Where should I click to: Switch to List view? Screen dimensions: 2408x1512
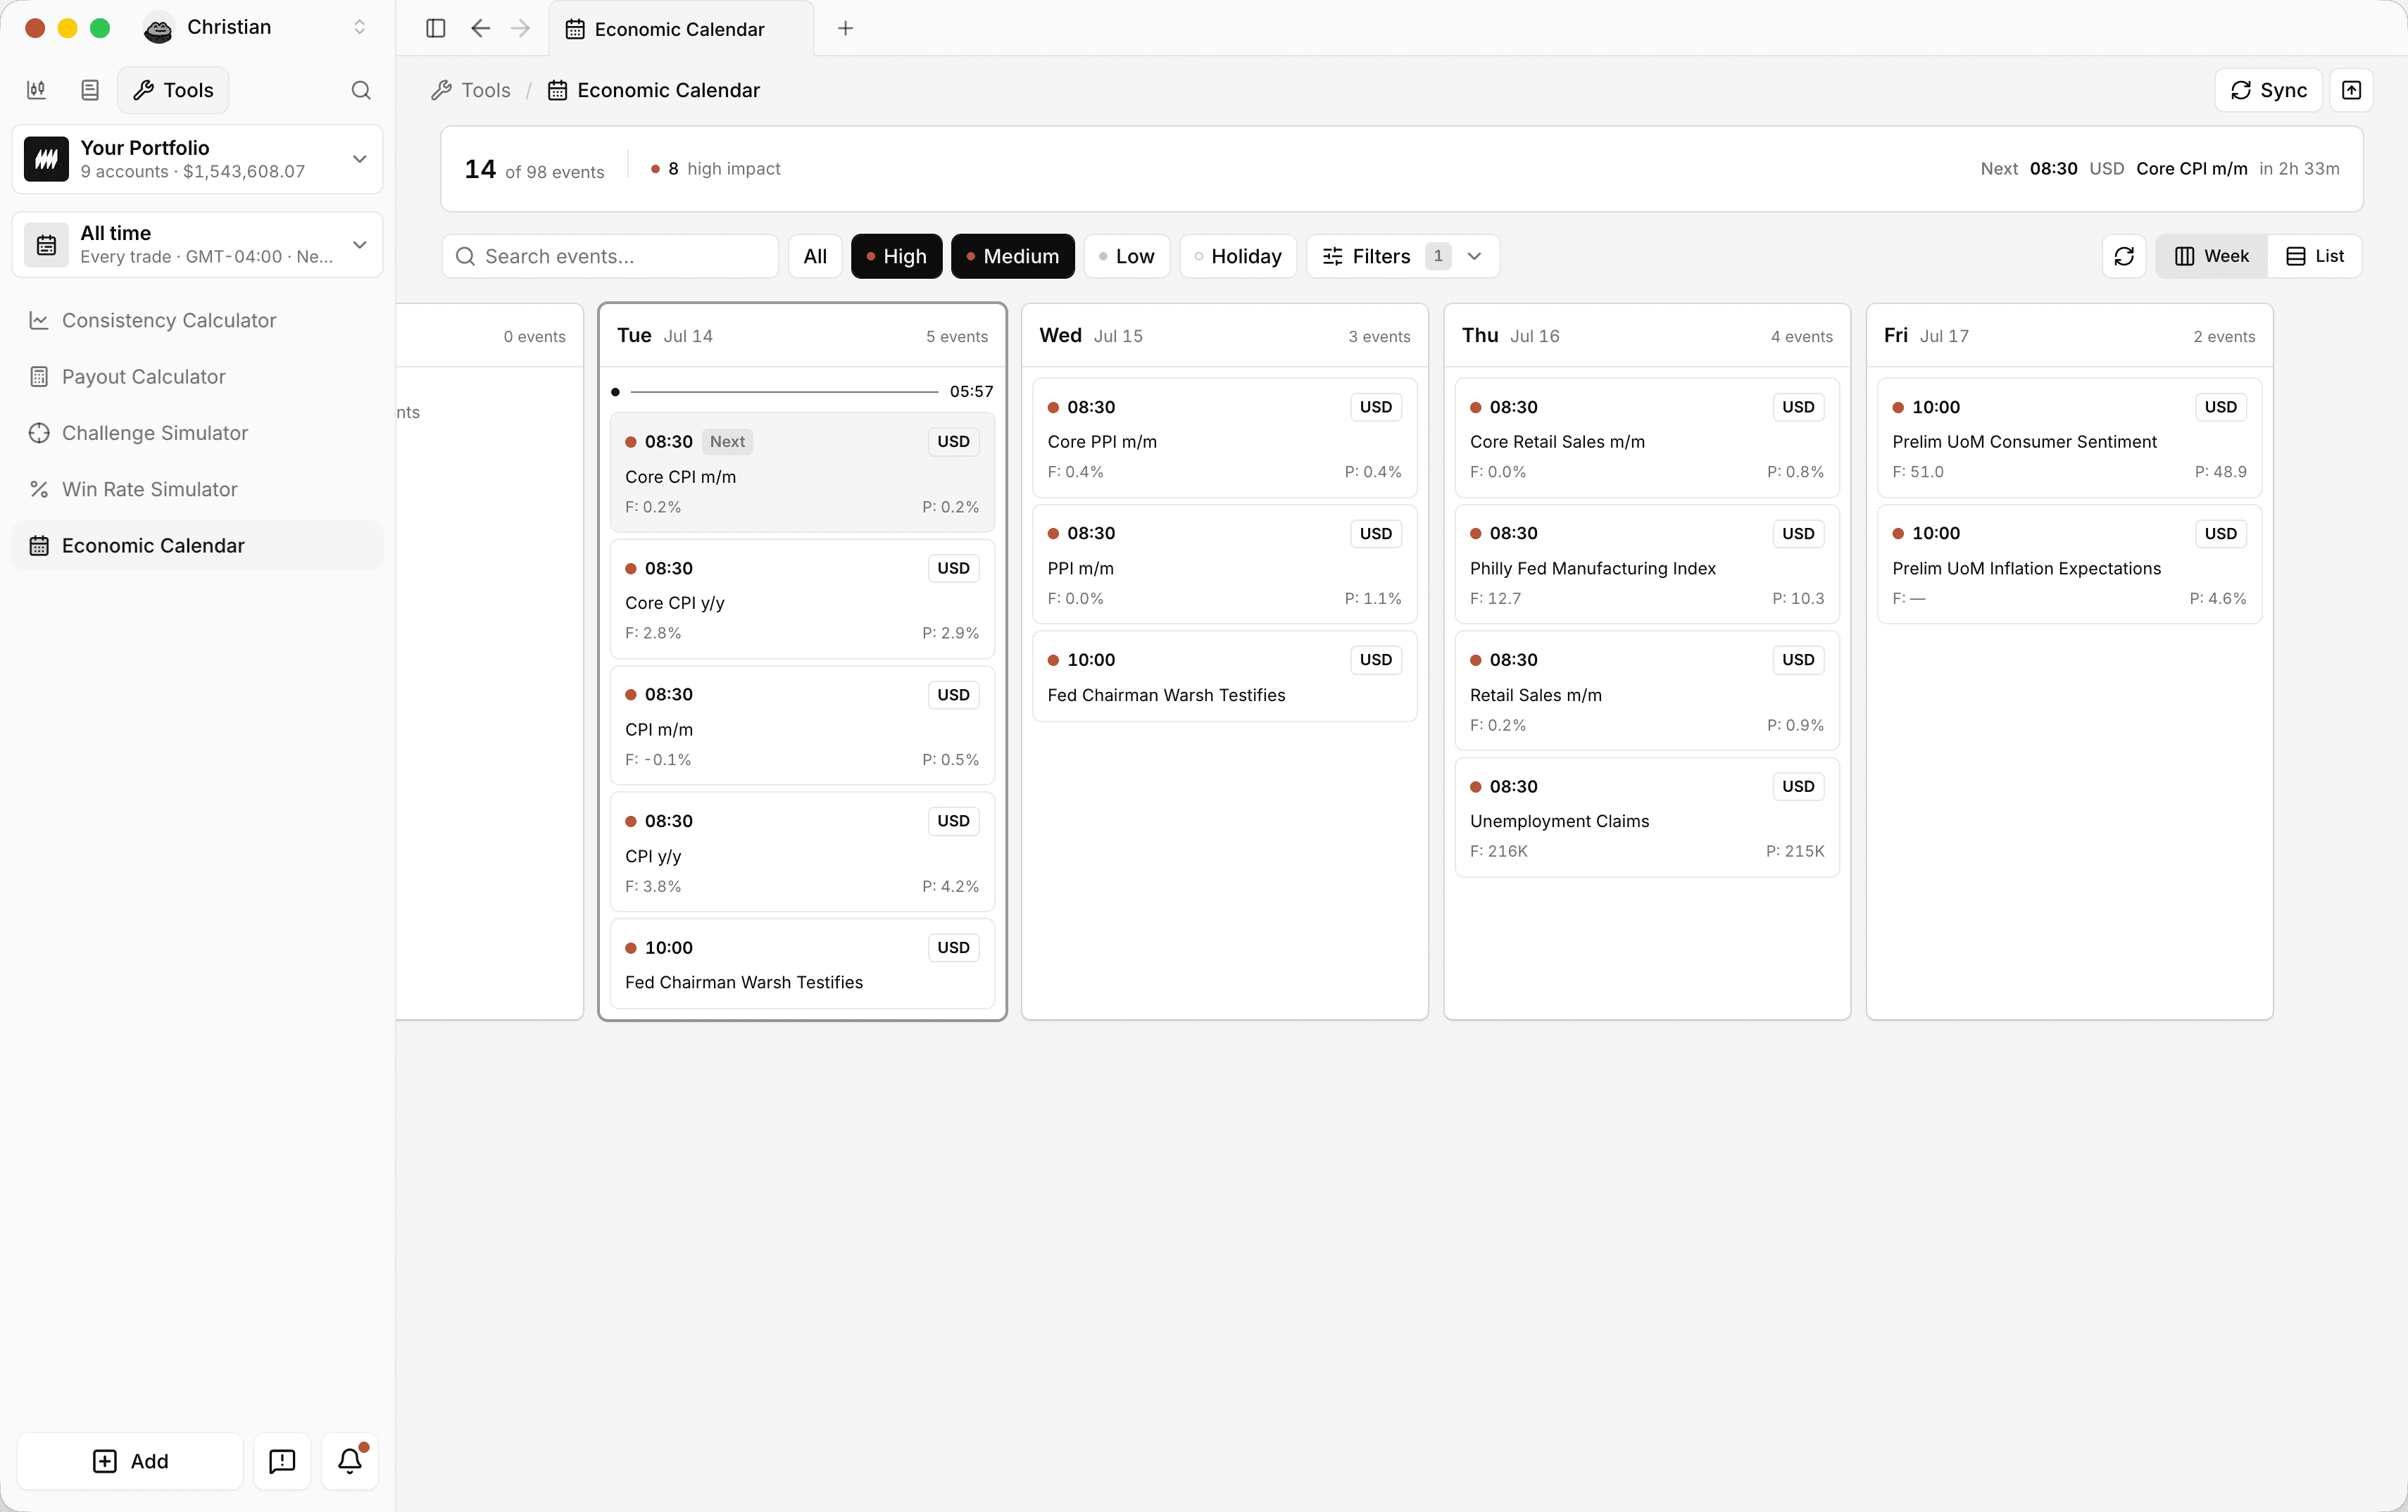click(2314, 256)
